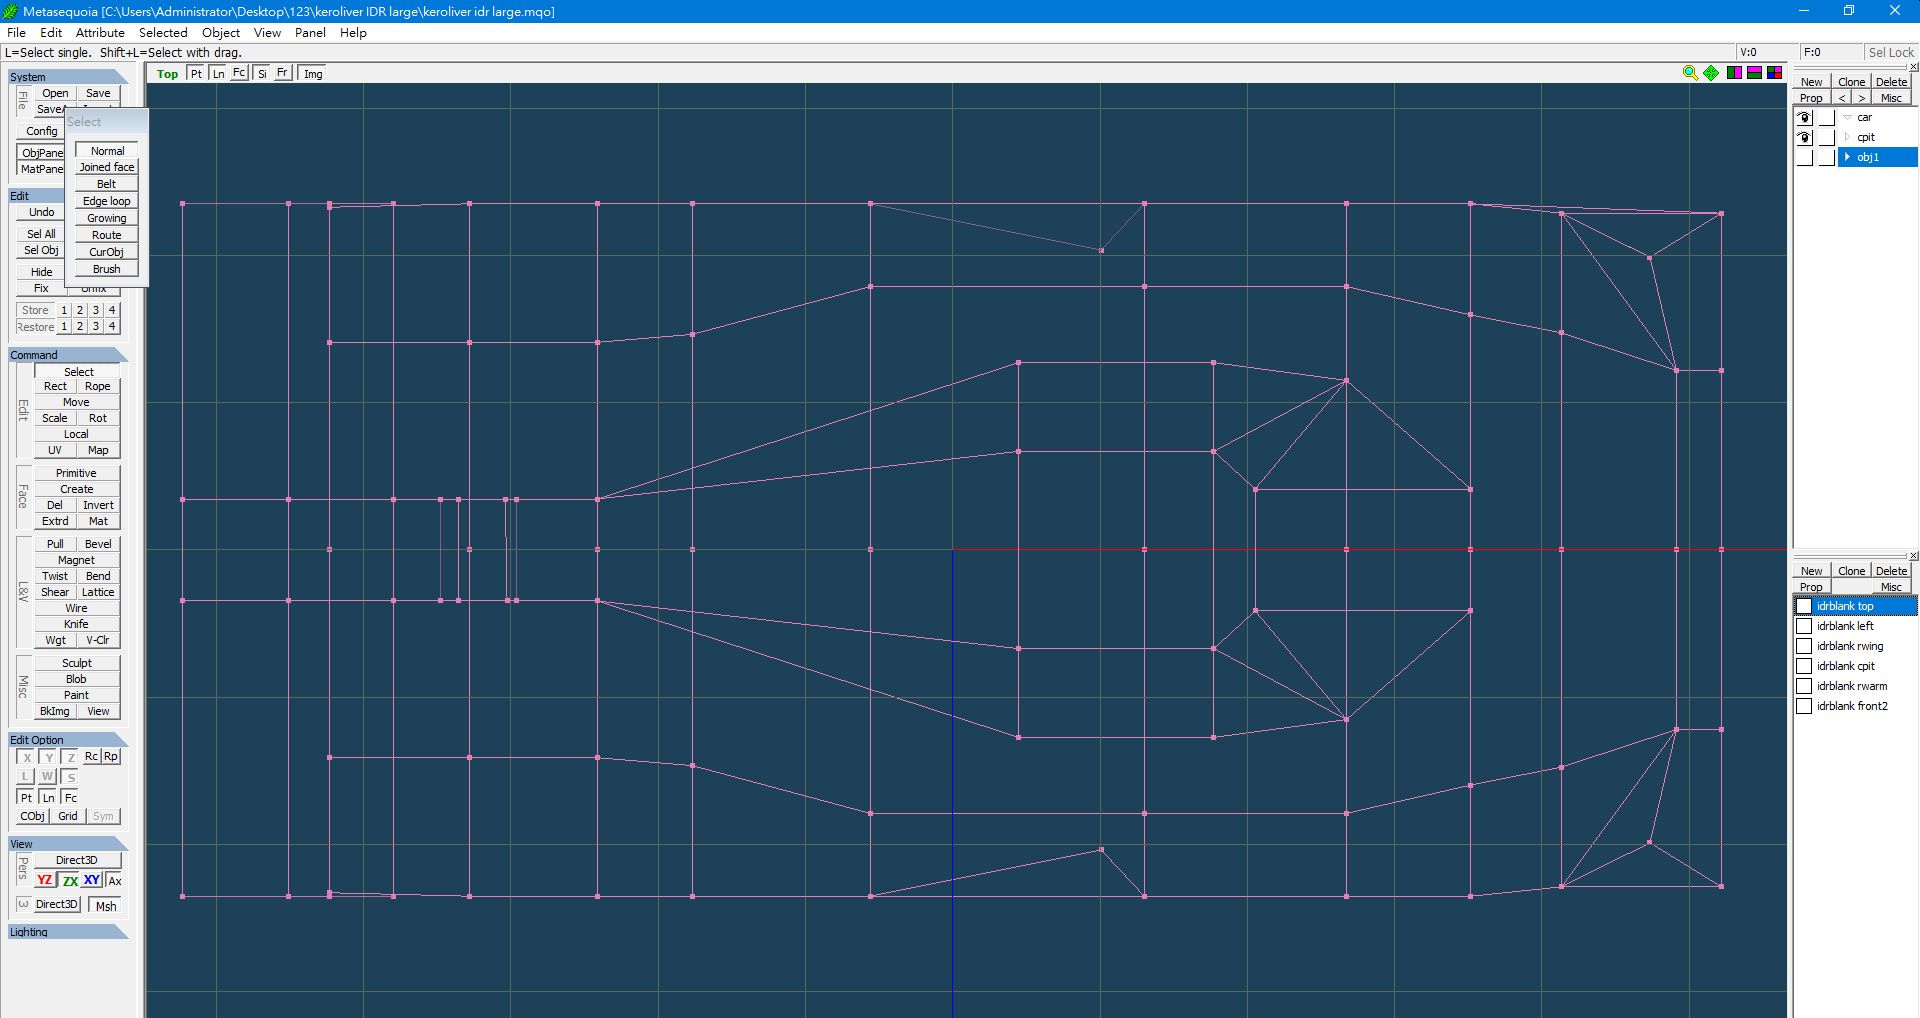Image resolution: width=1920 pixels, height=1018 pixels.
Task: Collapse the car object tree node
Action: [x=1848, y=118]
